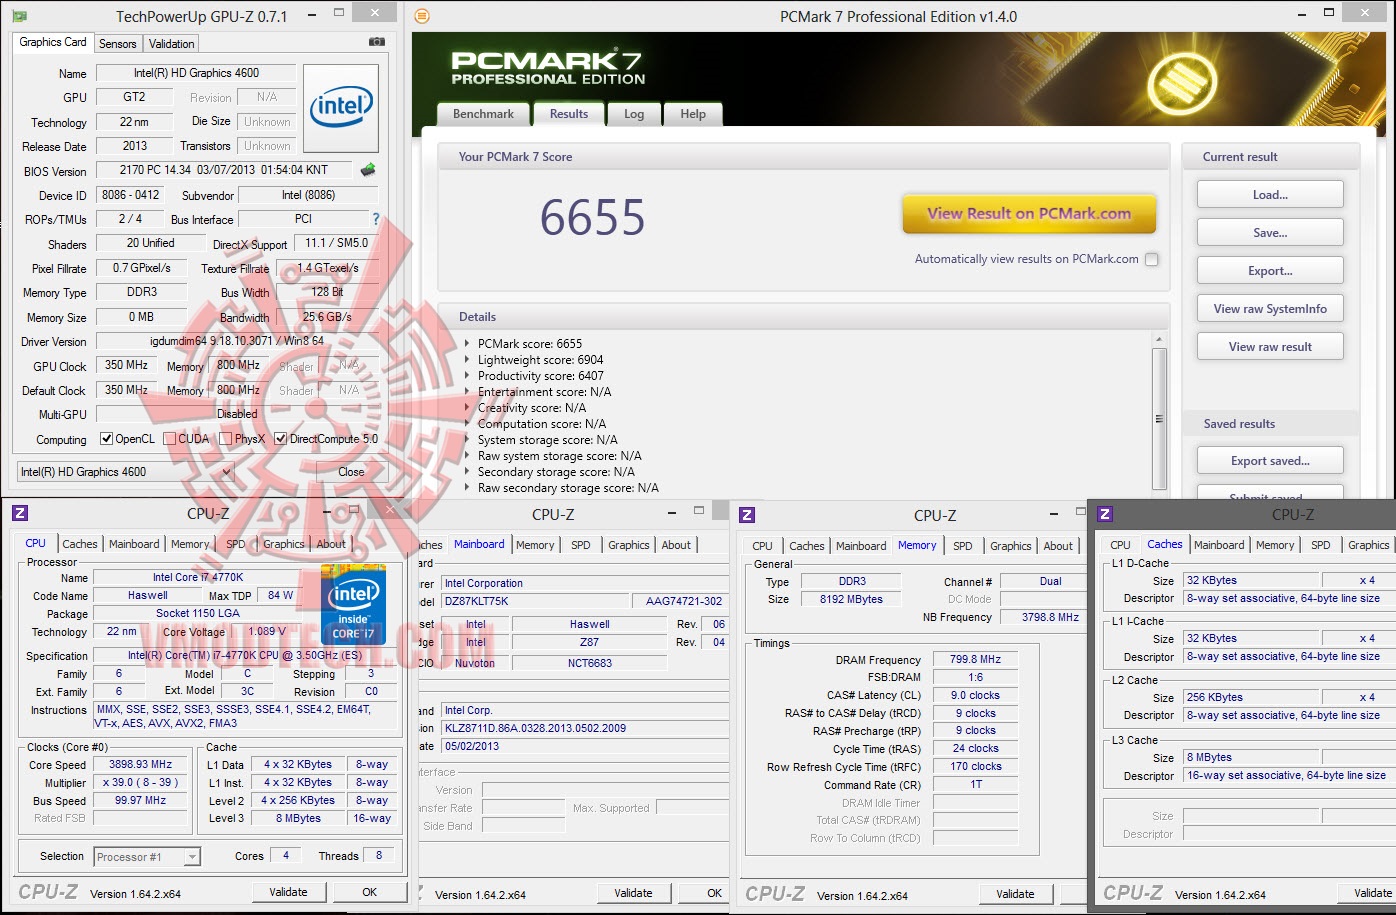Viewport: 1396px width, 915px height.
Task: Click the Export... button under Current result
Action: click(x=1270, y=271)
